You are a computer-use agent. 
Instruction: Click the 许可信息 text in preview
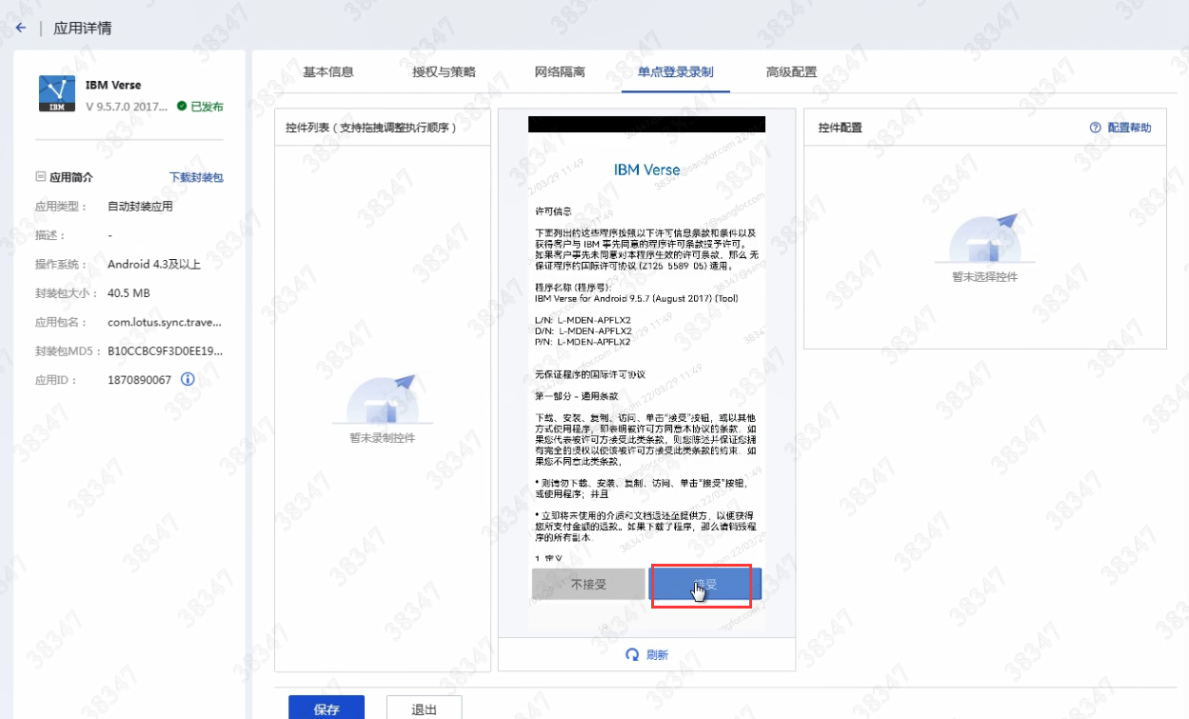click(x=554, y=211)
